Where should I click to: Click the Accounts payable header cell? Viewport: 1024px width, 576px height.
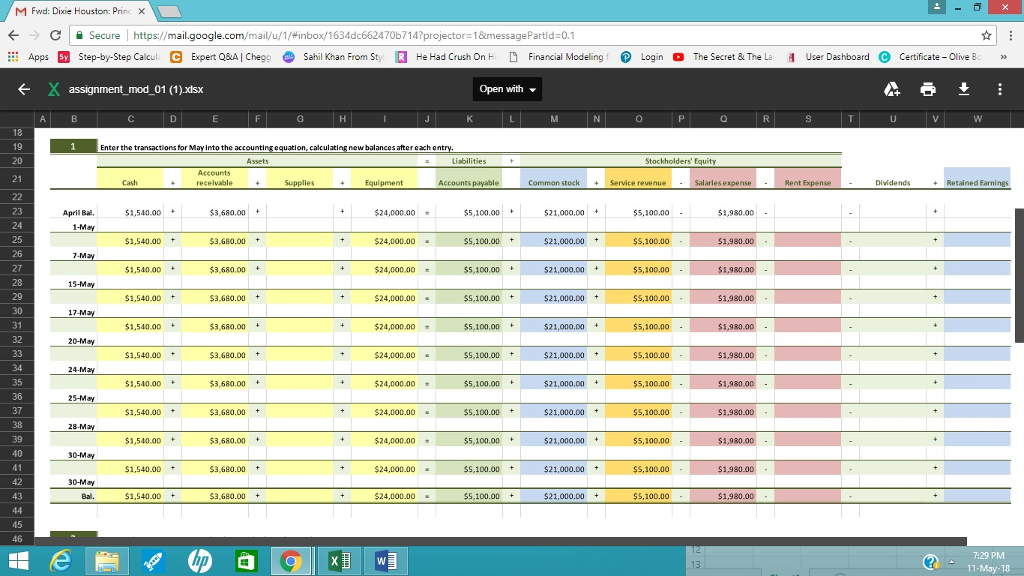tap(468, 178)
